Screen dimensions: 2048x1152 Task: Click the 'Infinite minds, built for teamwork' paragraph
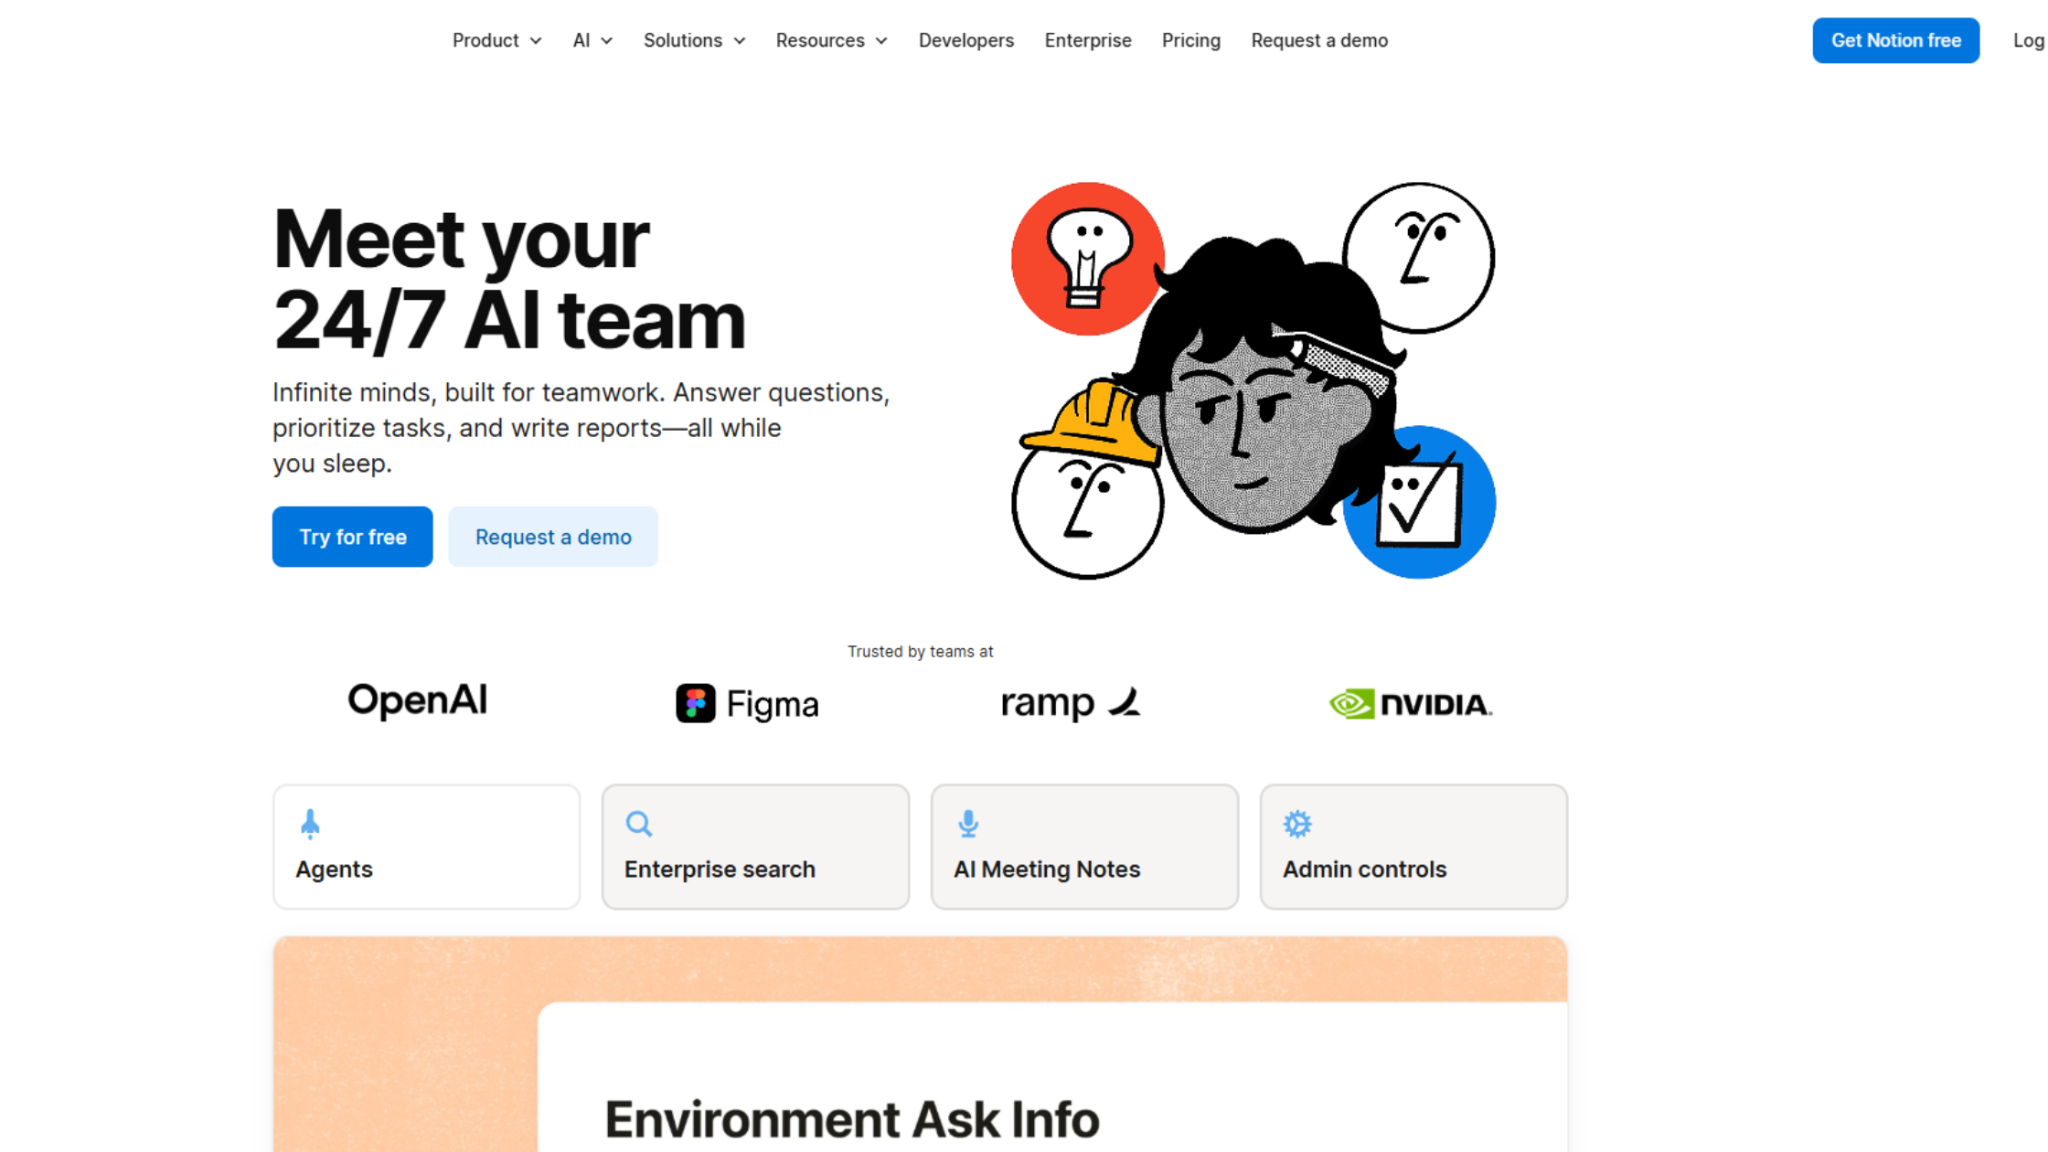pos(581,428)
